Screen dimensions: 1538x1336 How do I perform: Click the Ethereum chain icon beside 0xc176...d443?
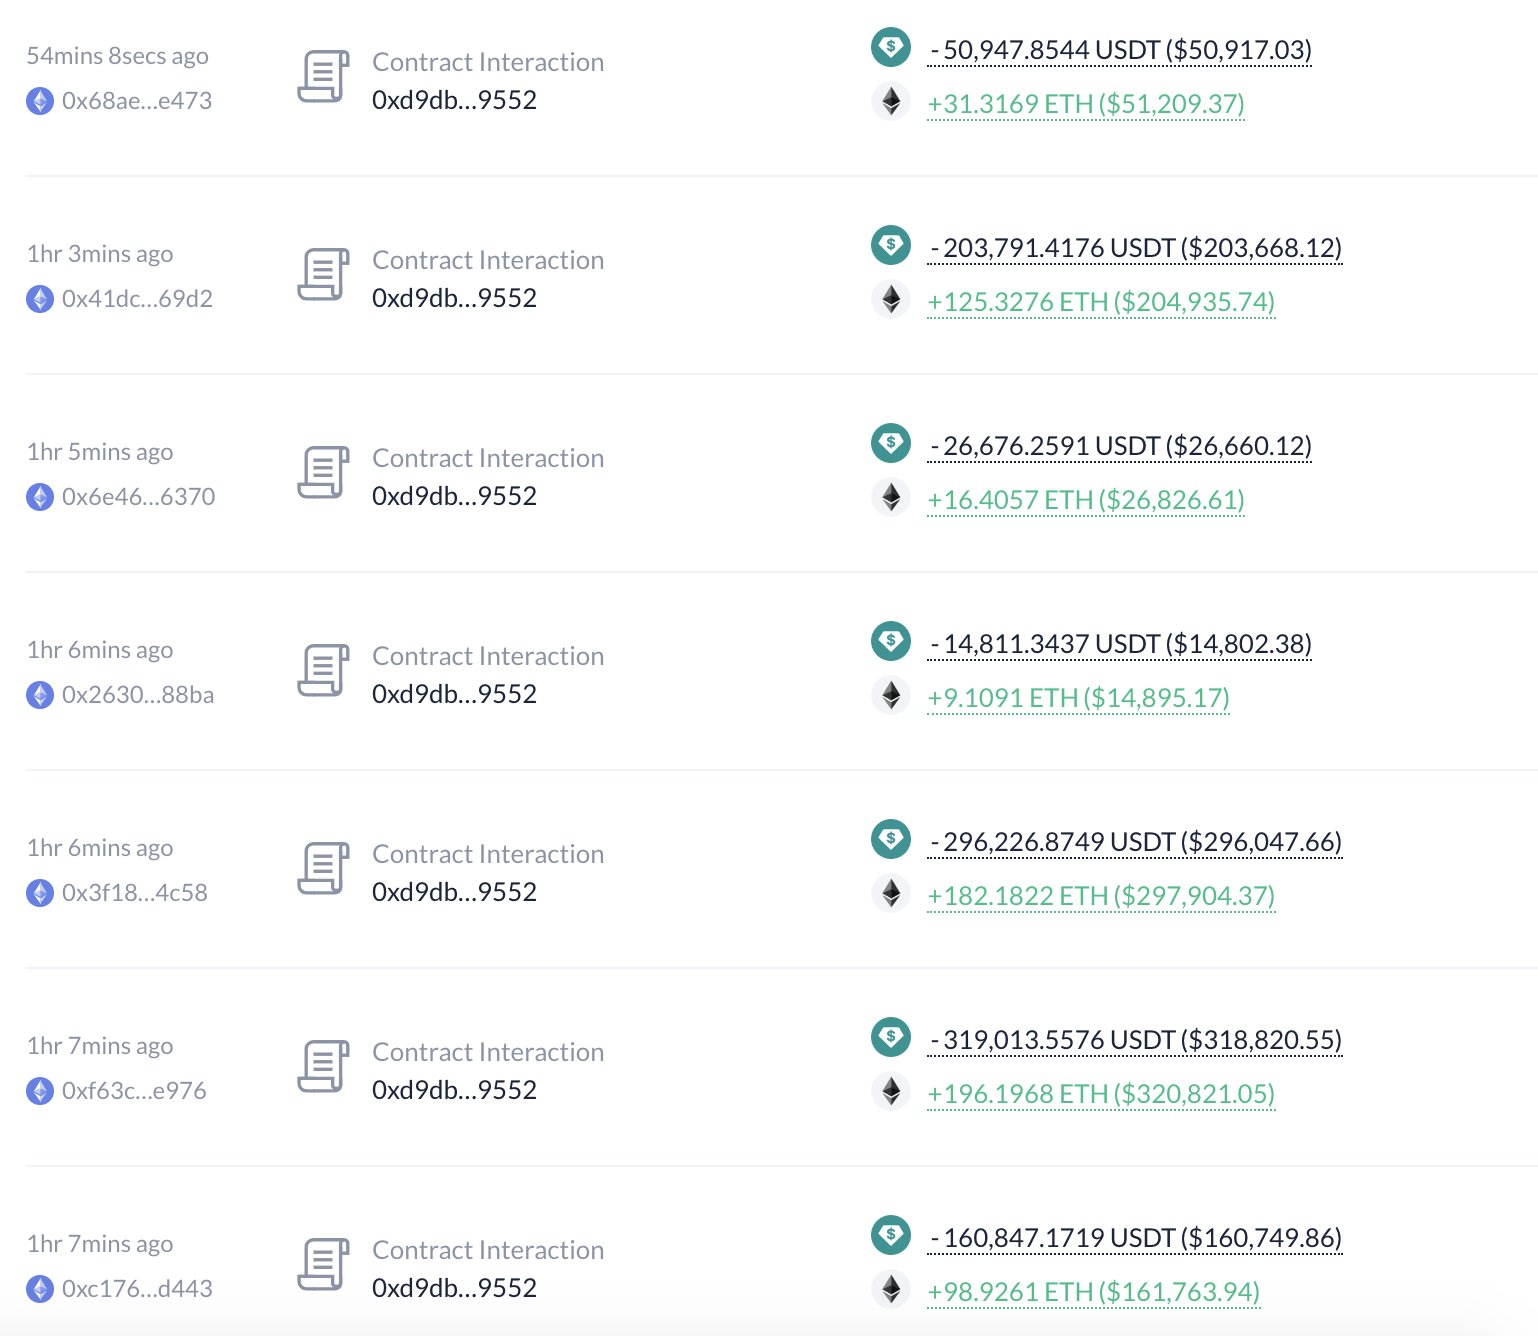point(40,1289)
